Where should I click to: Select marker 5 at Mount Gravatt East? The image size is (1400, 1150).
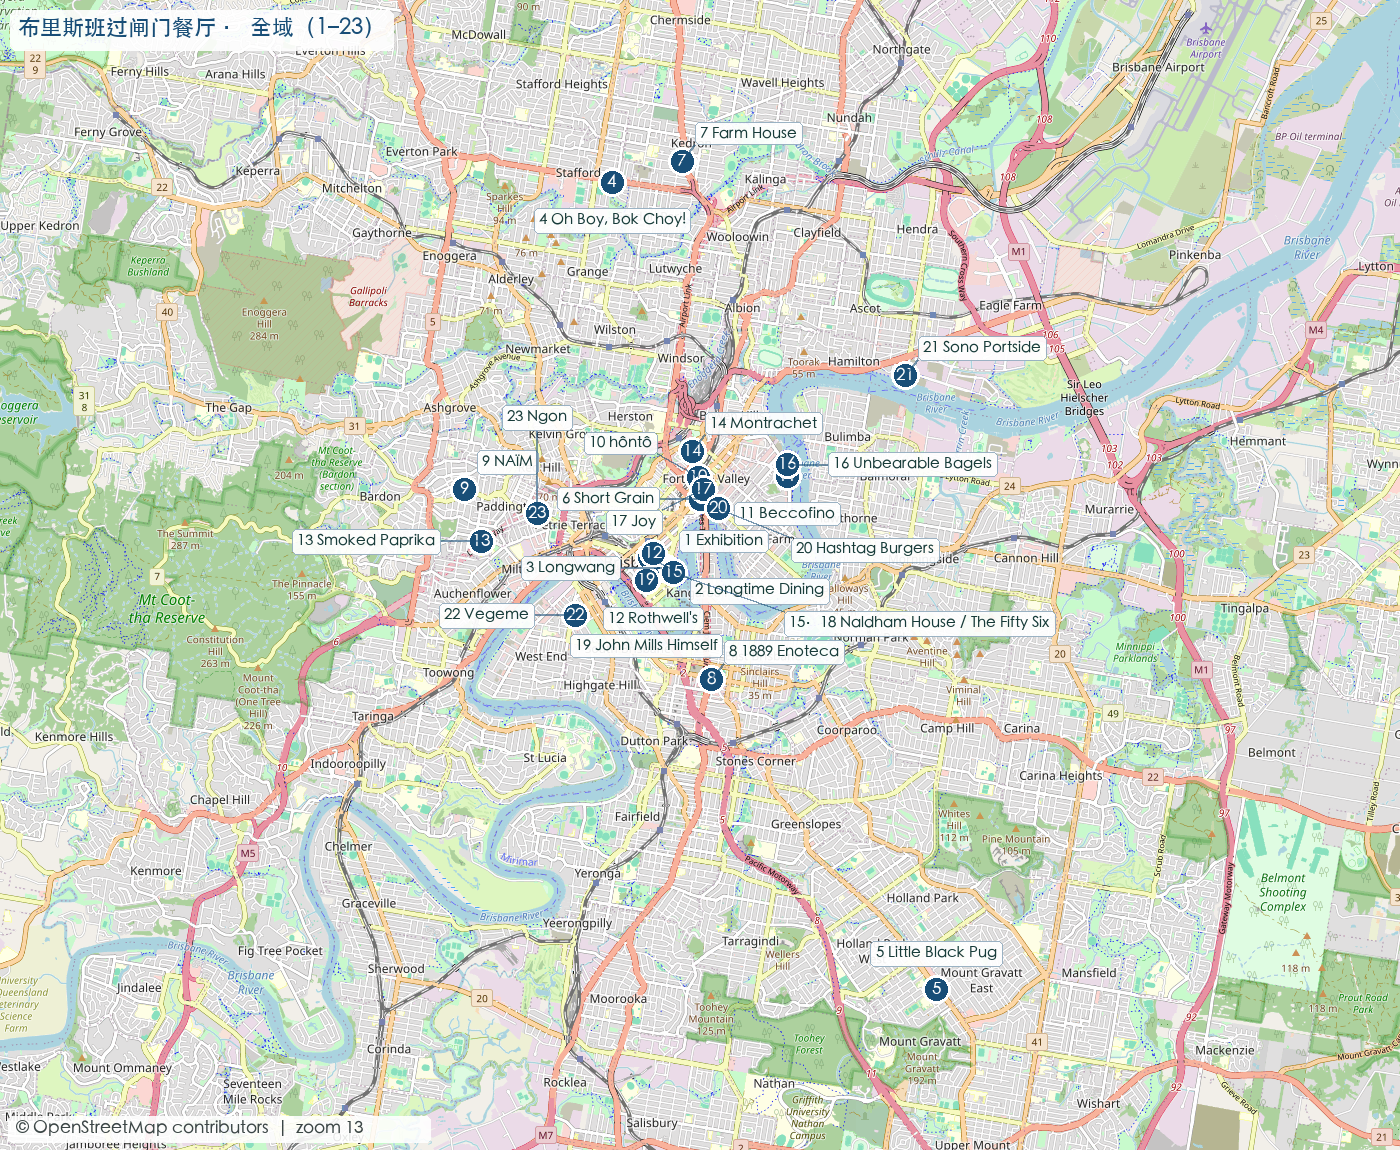tap(936, 989)
